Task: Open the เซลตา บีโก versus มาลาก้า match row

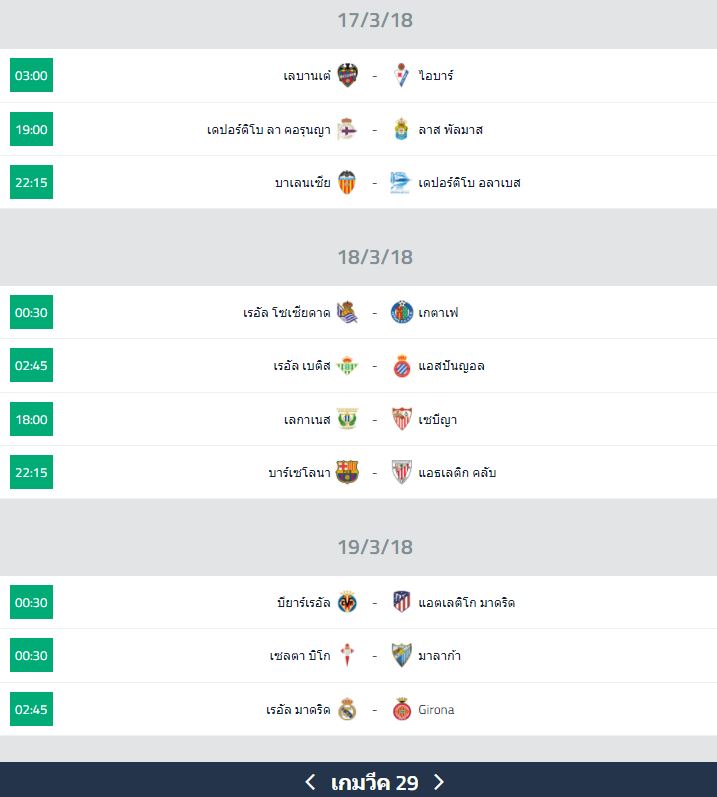Action: coord(372,656)
